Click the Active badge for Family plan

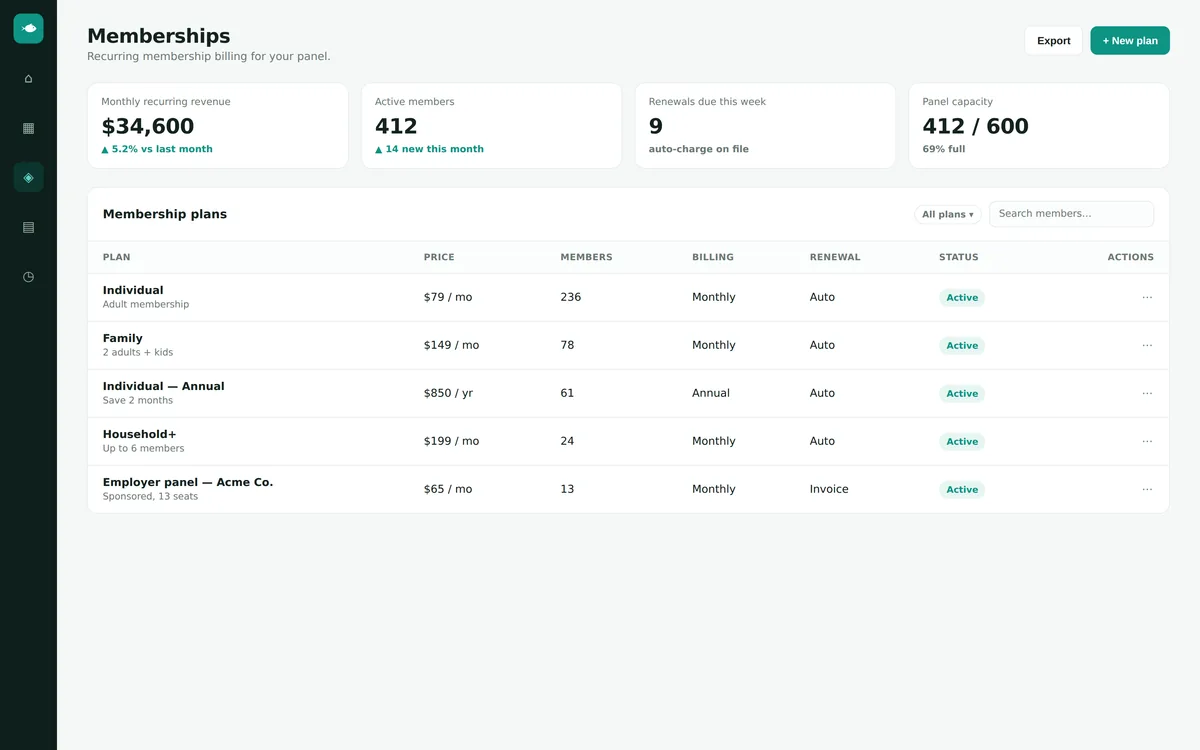click(x=962, y=345)
